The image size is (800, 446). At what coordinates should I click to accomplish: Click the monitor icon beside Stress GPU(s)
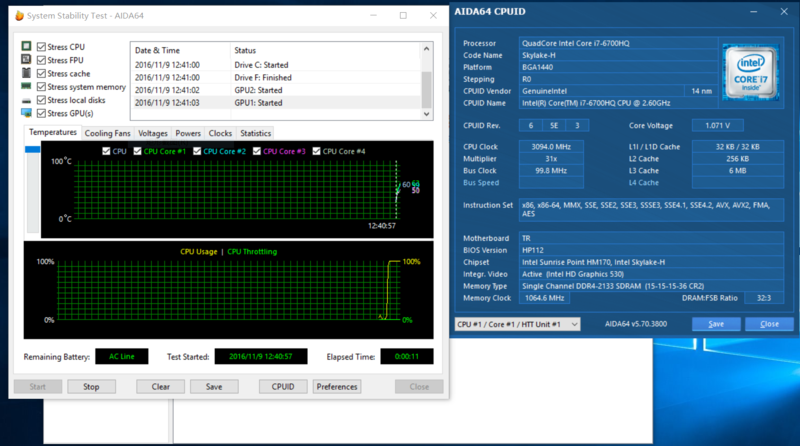(x=27, y=113)
